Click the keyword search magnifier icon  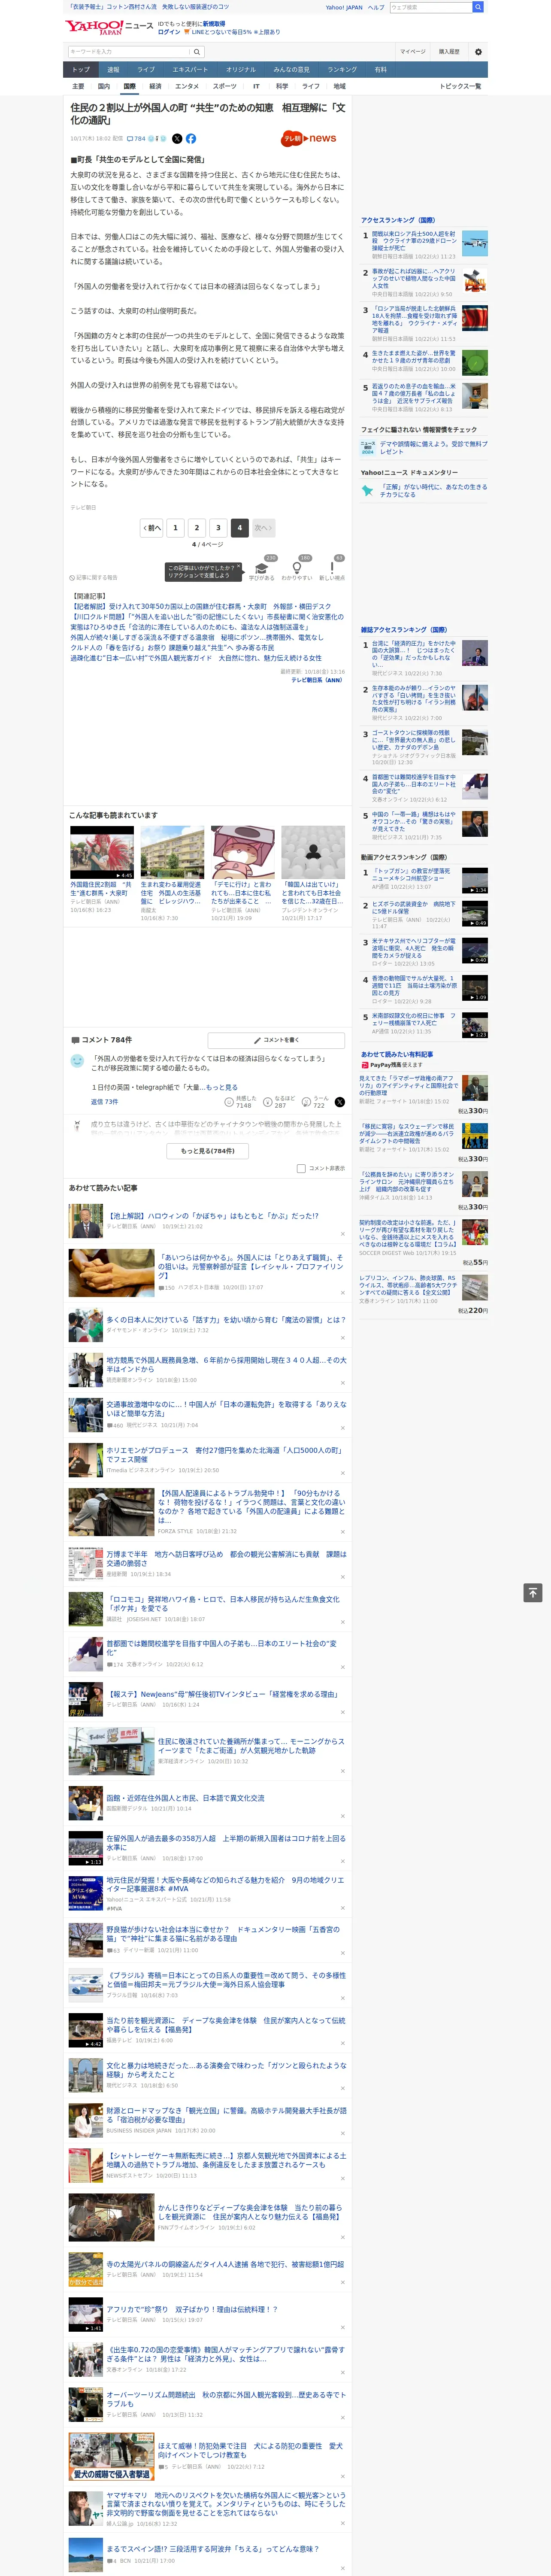(197, 52)
